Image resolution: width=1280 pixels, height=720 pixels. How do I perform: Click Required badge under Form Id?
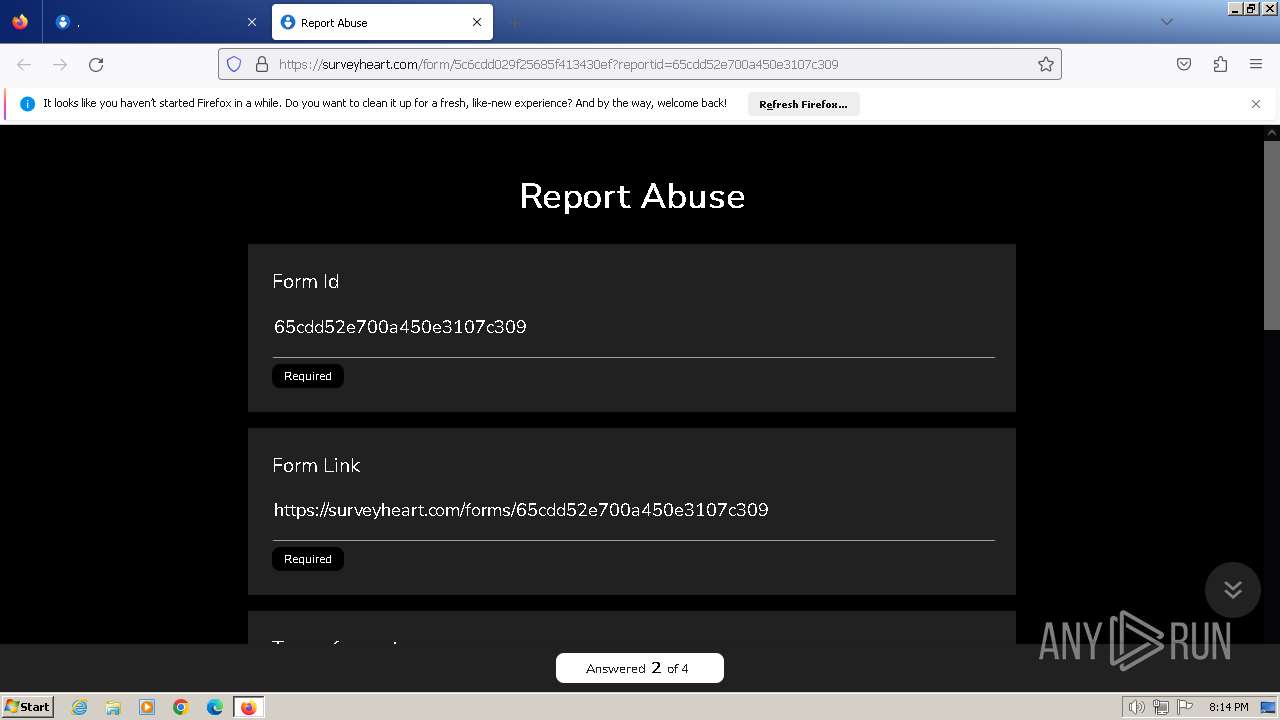[x=308, y=376]
